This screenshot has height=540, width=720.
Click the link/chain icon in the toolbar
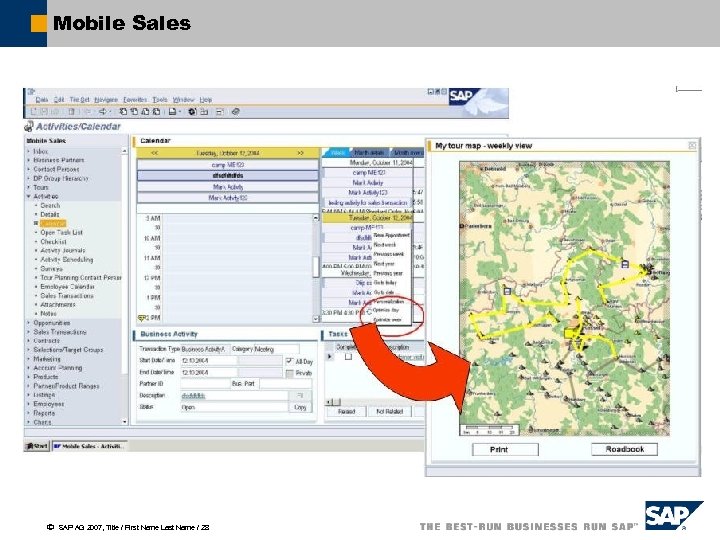[236, 112]
